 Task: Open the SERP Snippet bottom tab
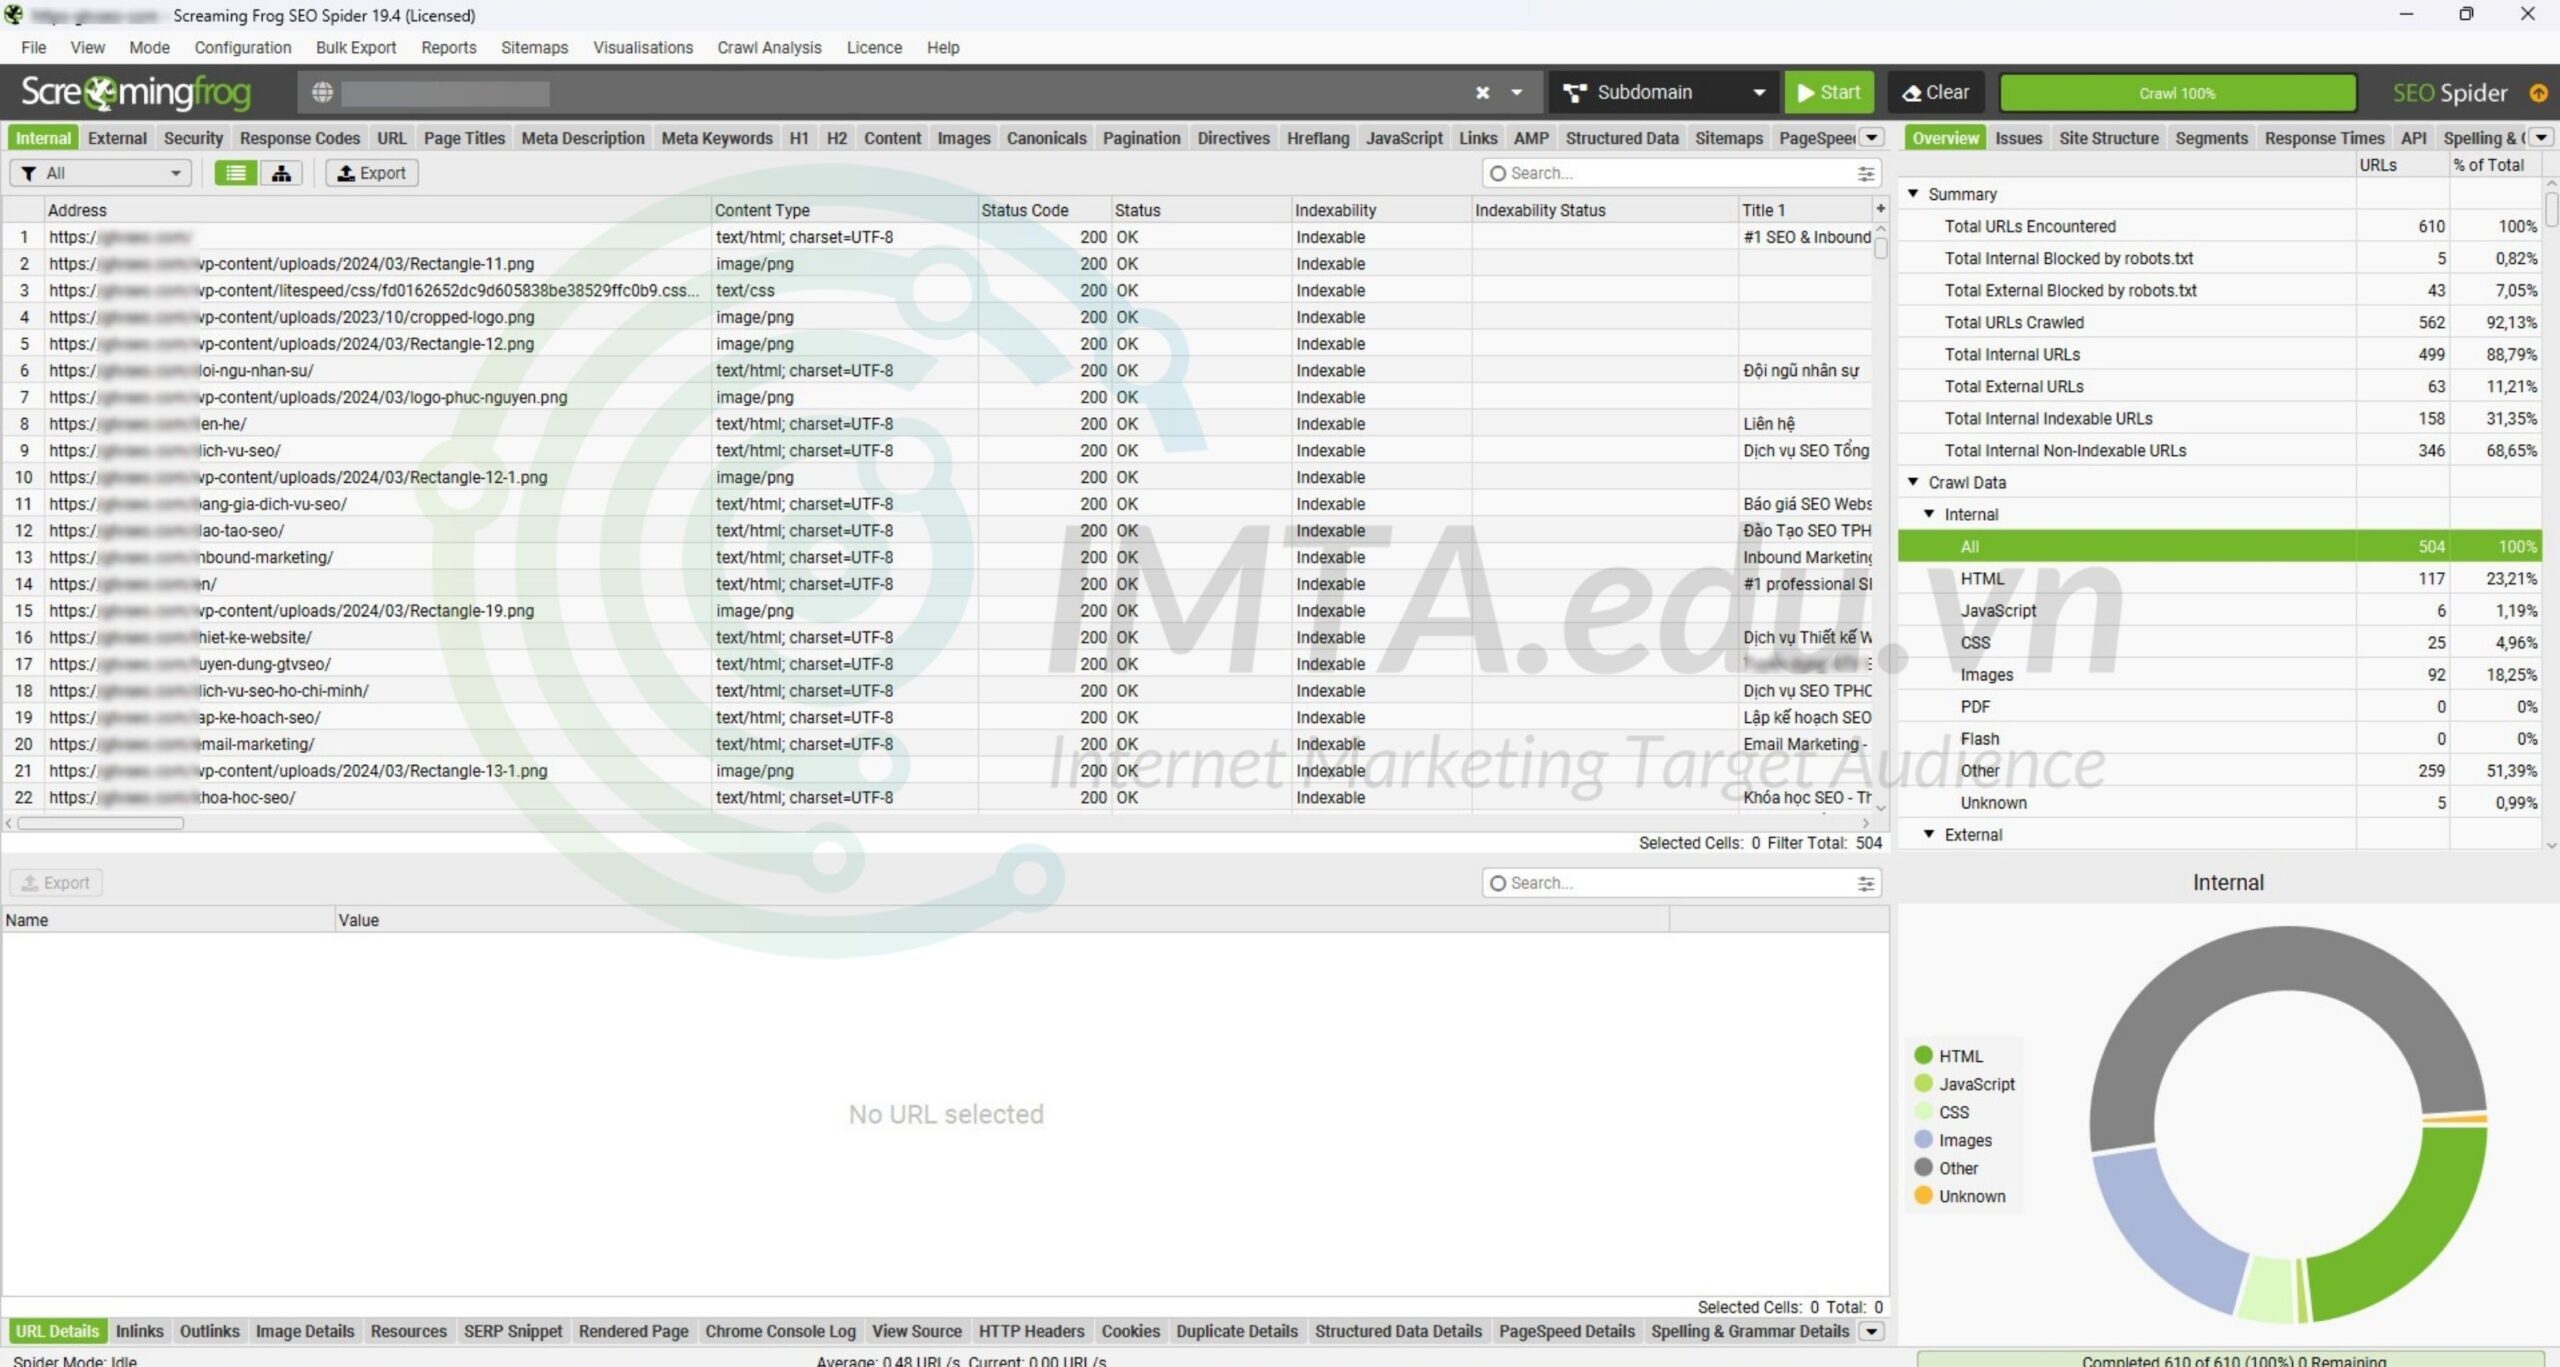513,1331
